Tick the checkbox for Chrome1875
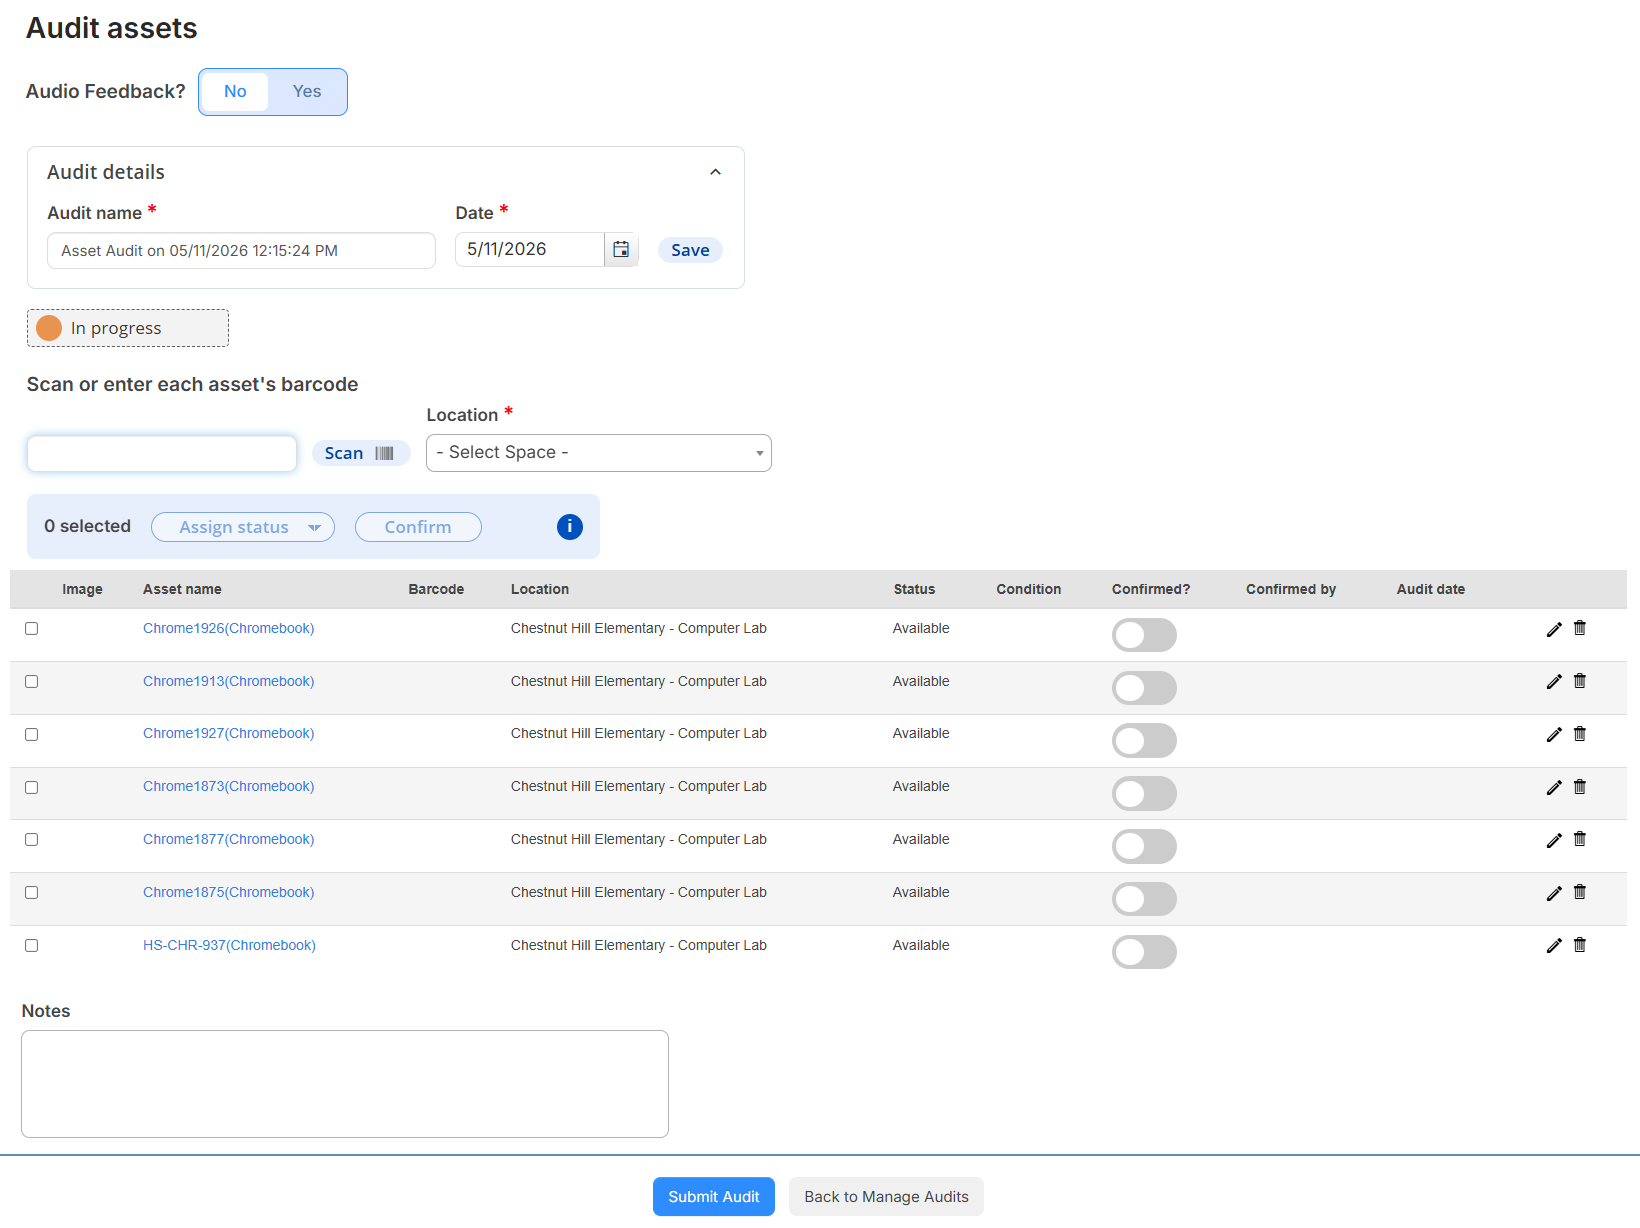 (32, 893)
